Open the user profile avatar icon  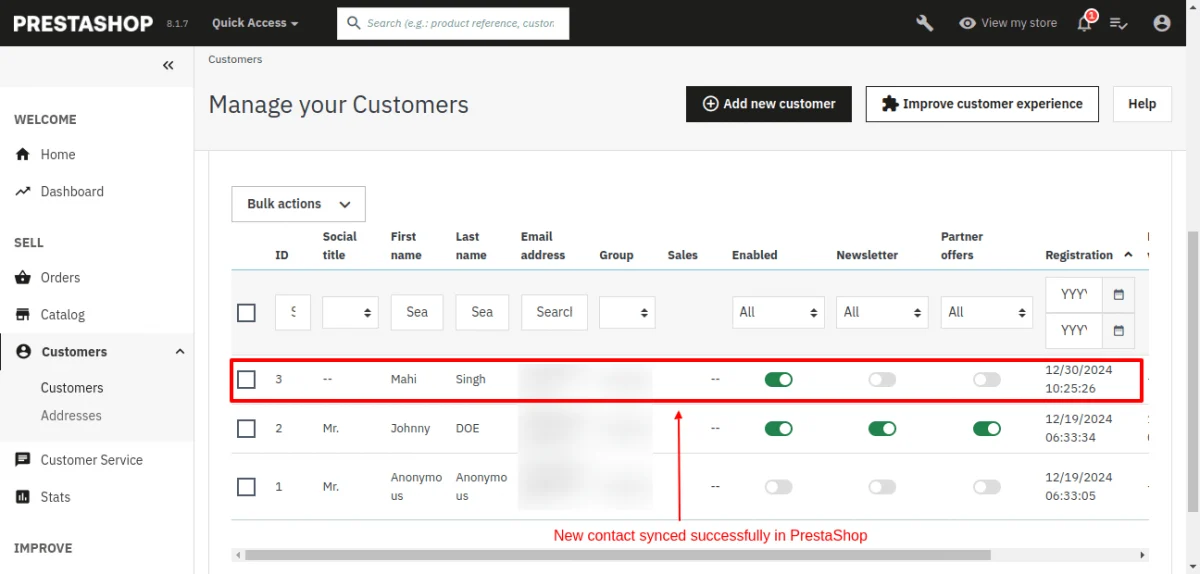1162,23
